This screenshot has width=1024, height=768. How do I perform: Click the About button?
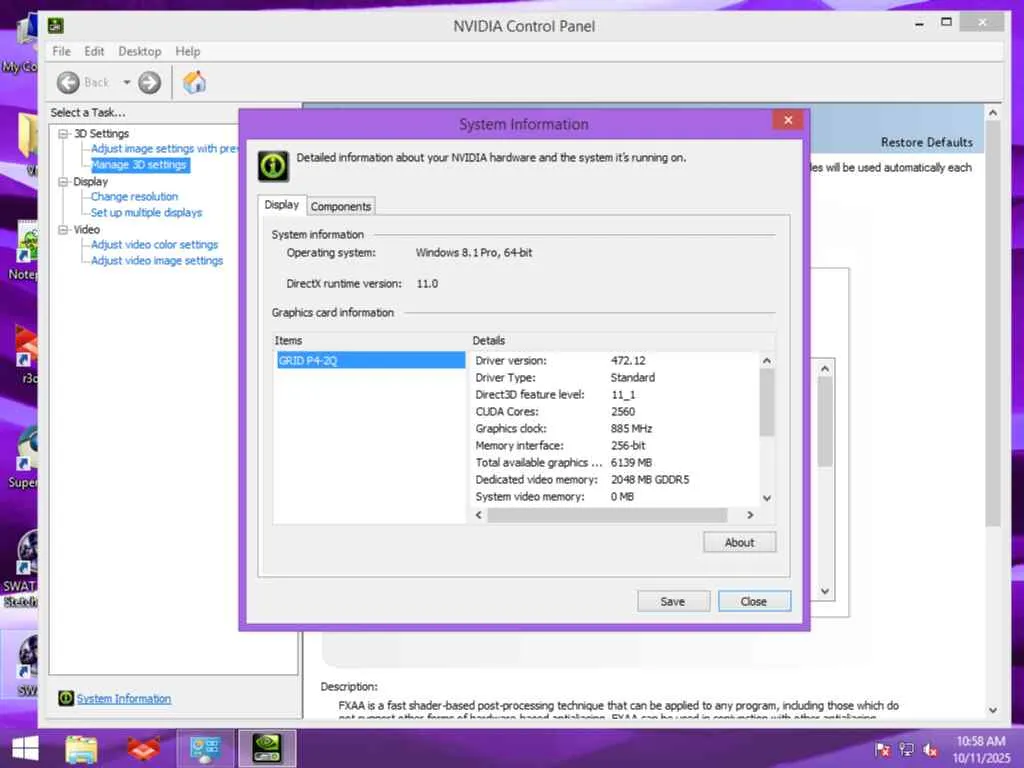coord(739,543)
